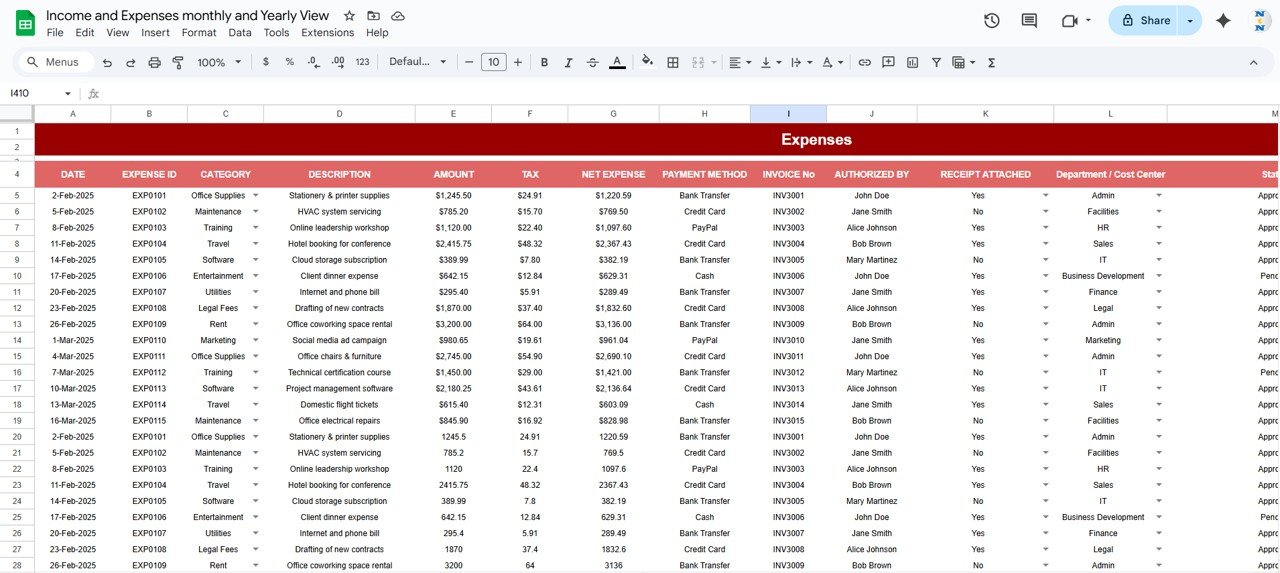Open the Extensions menu
The height and width of the screenshot is (573, 1280).
pyautogui.click(x=327, y=32)
